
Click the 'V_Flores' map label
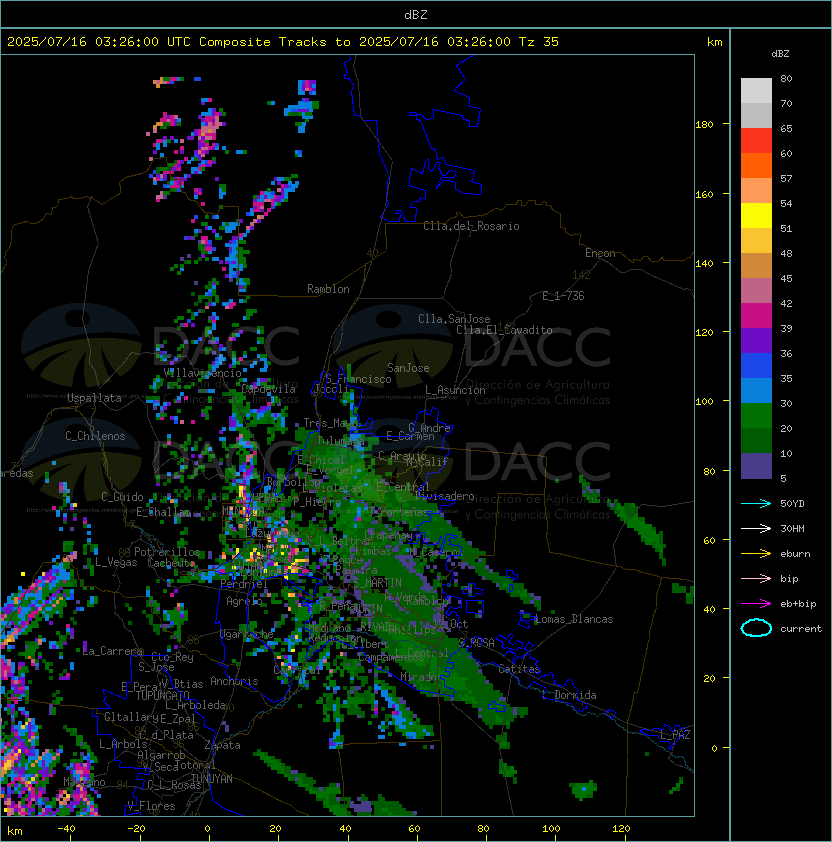pyautogui.click(x=151, y=806)
